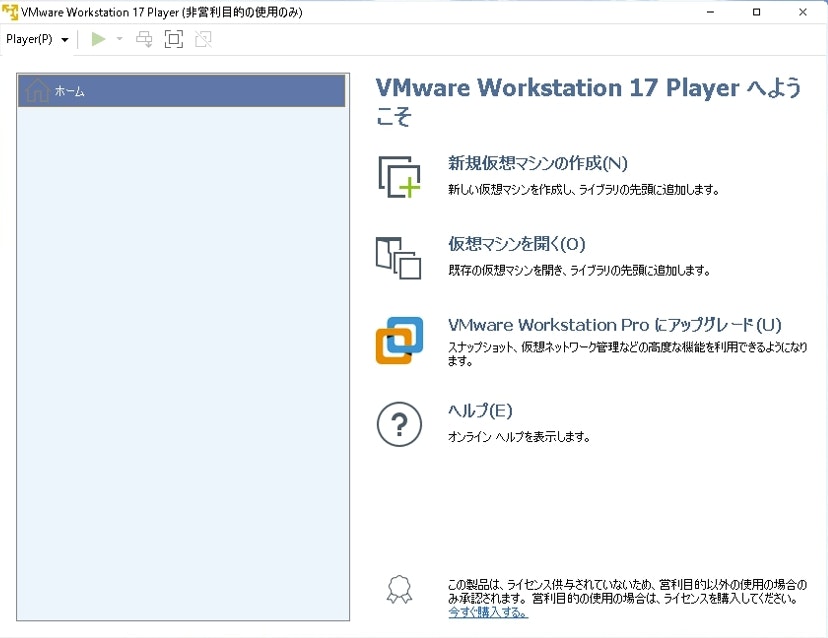This screenshot has width=828, height=638.
Task: Enter full screen mode via toolbar icon
Action: tap(172, 39)
